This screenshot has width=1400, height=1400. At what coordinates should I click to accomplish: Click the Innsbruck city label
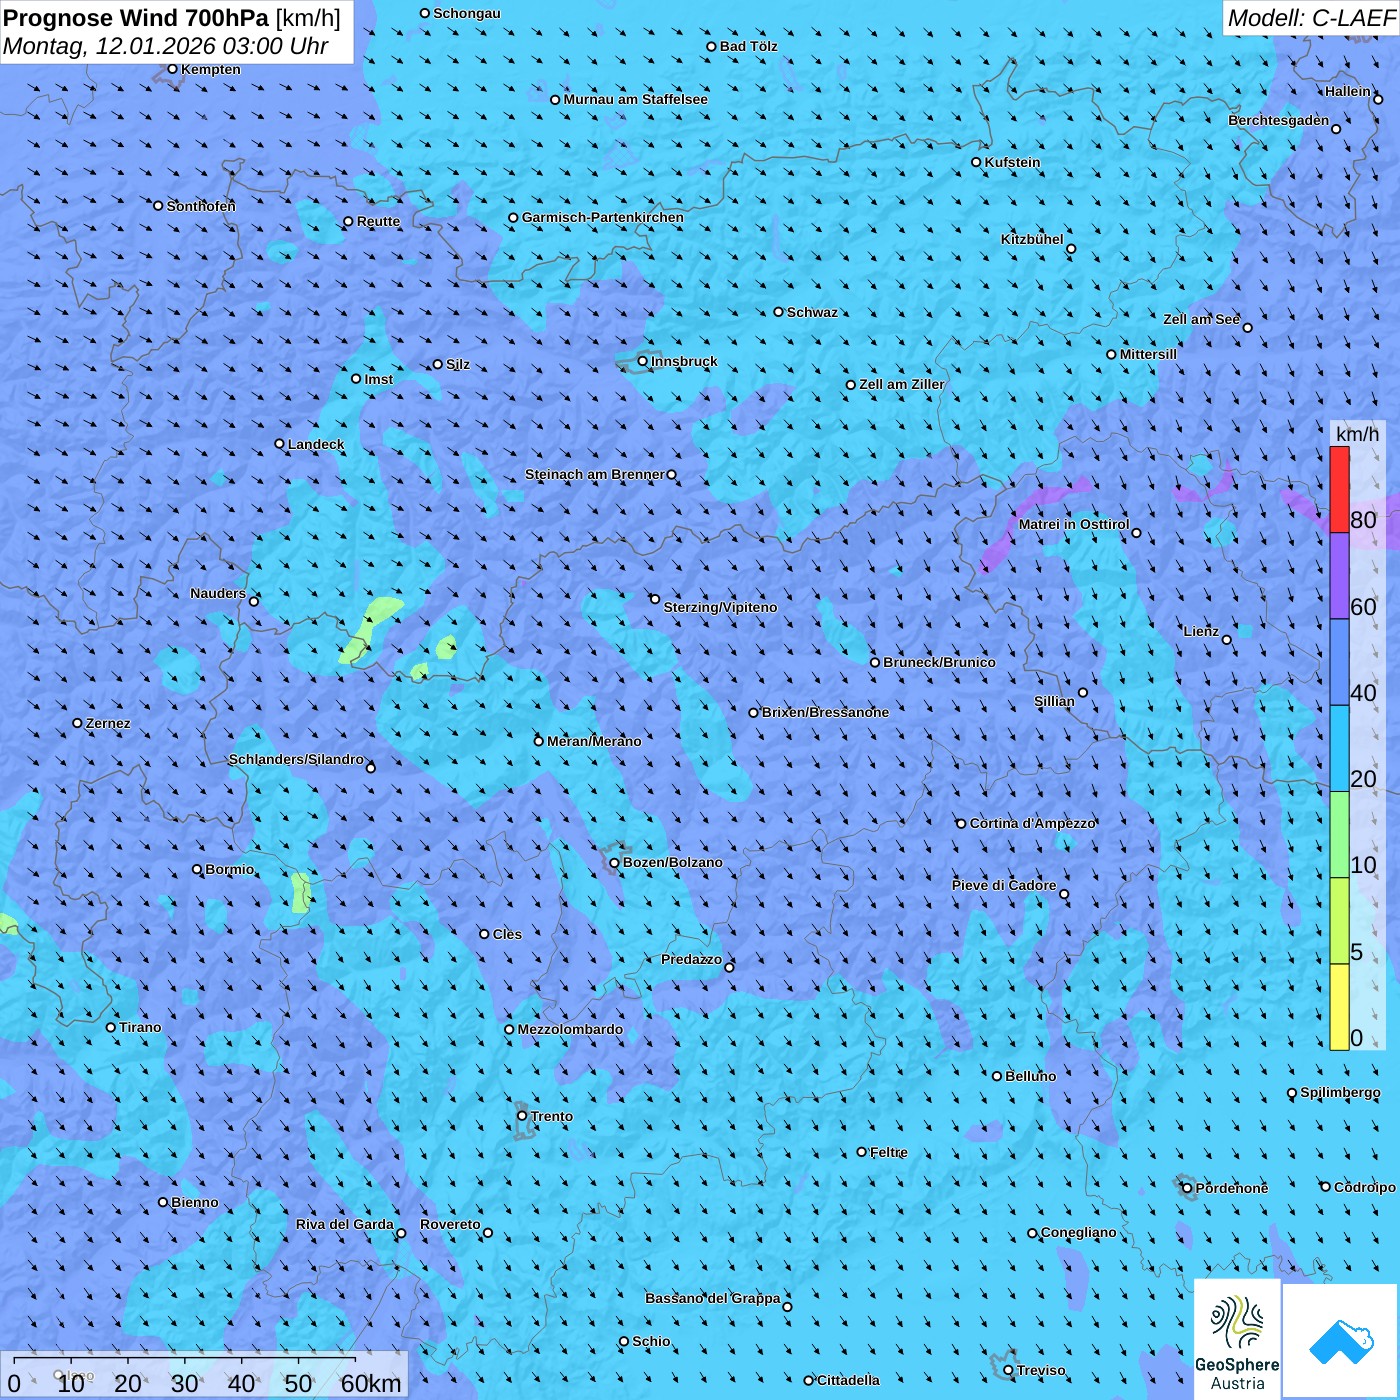point(684,361)
